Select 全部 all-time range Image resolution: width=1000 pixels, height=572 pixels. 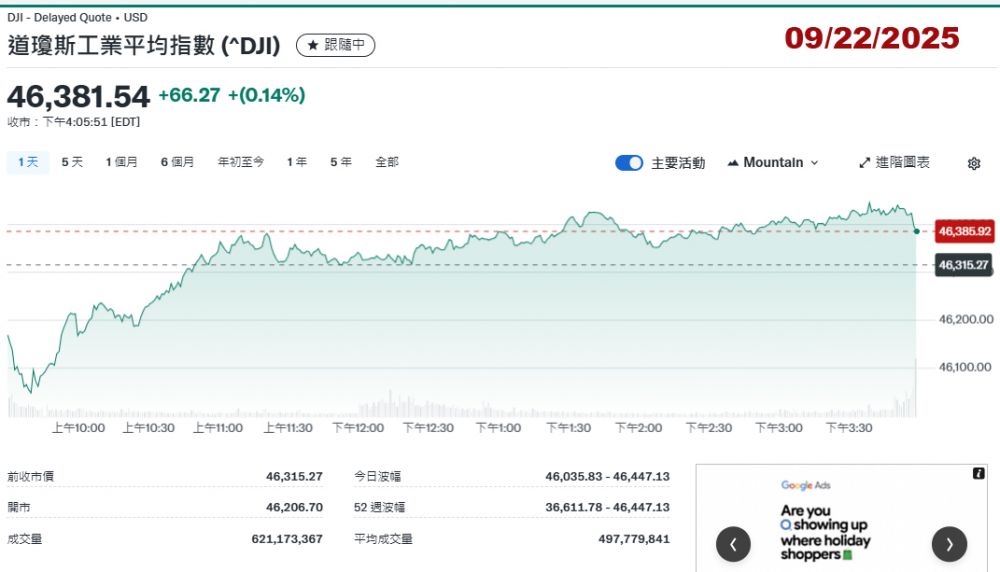387,162
